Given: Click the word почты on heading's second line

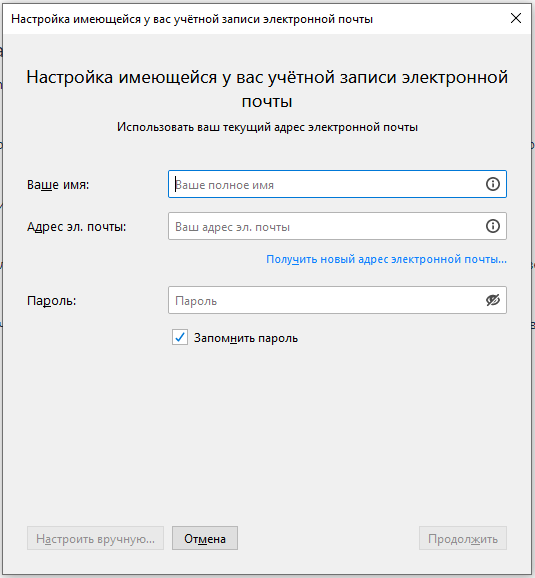Looking at the screenshot, I should [267, 102].
